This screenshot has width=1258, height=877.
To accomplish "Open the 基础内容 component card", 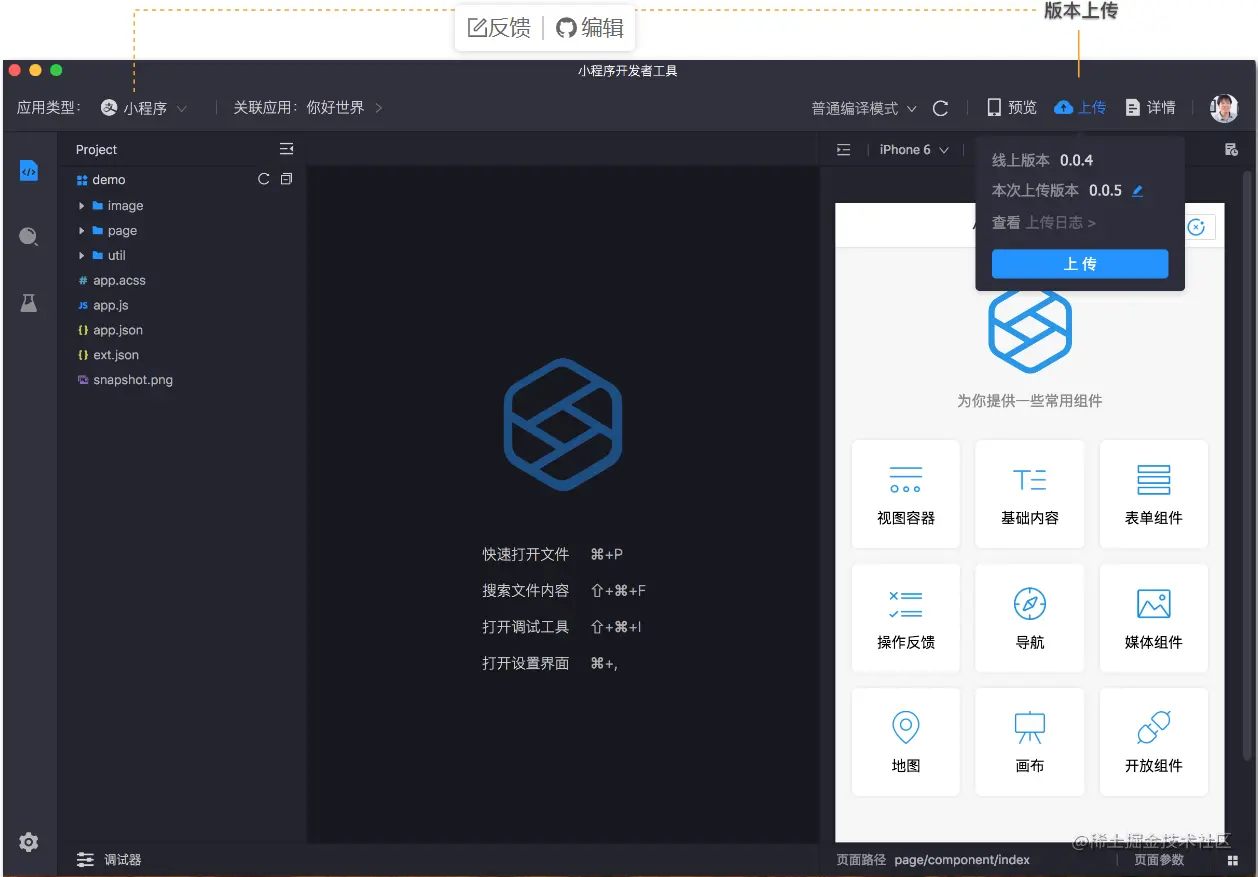I will 1030,494.
